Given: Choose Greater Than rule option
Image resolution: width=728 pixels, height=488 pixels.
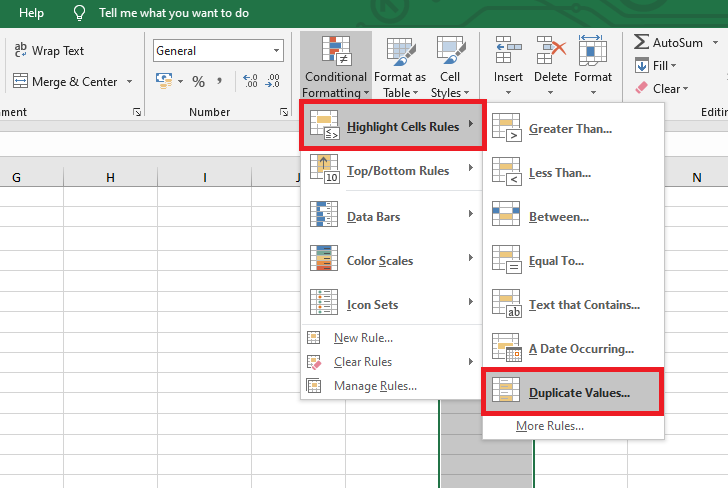Looking at the screenshot, I should pos(570,128).
